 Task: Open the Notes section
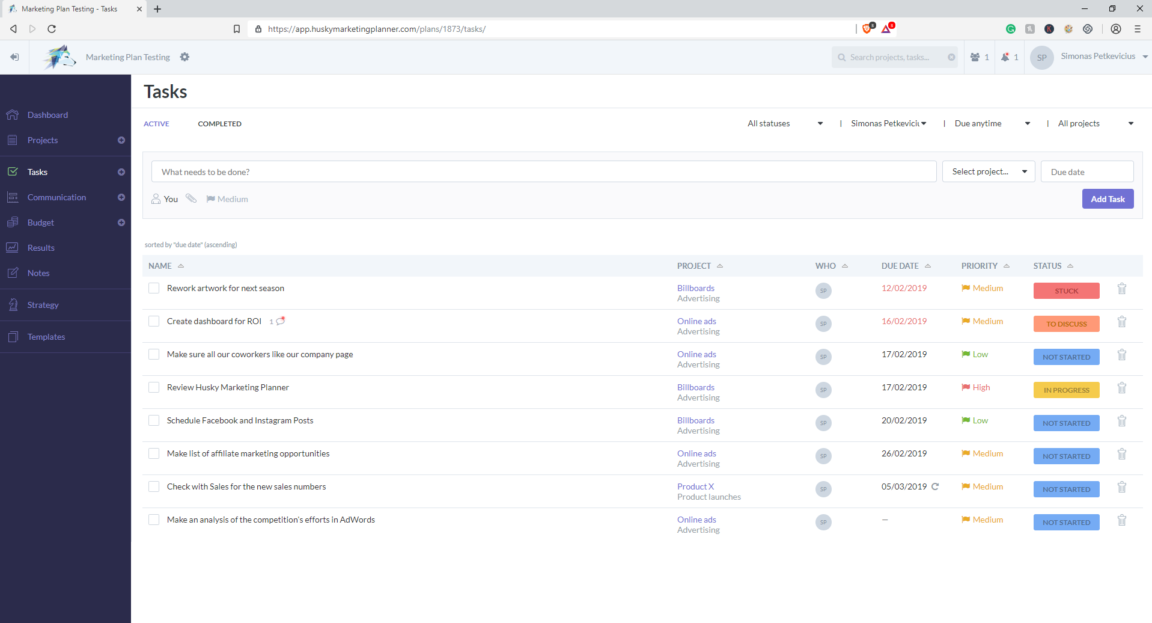38,272
